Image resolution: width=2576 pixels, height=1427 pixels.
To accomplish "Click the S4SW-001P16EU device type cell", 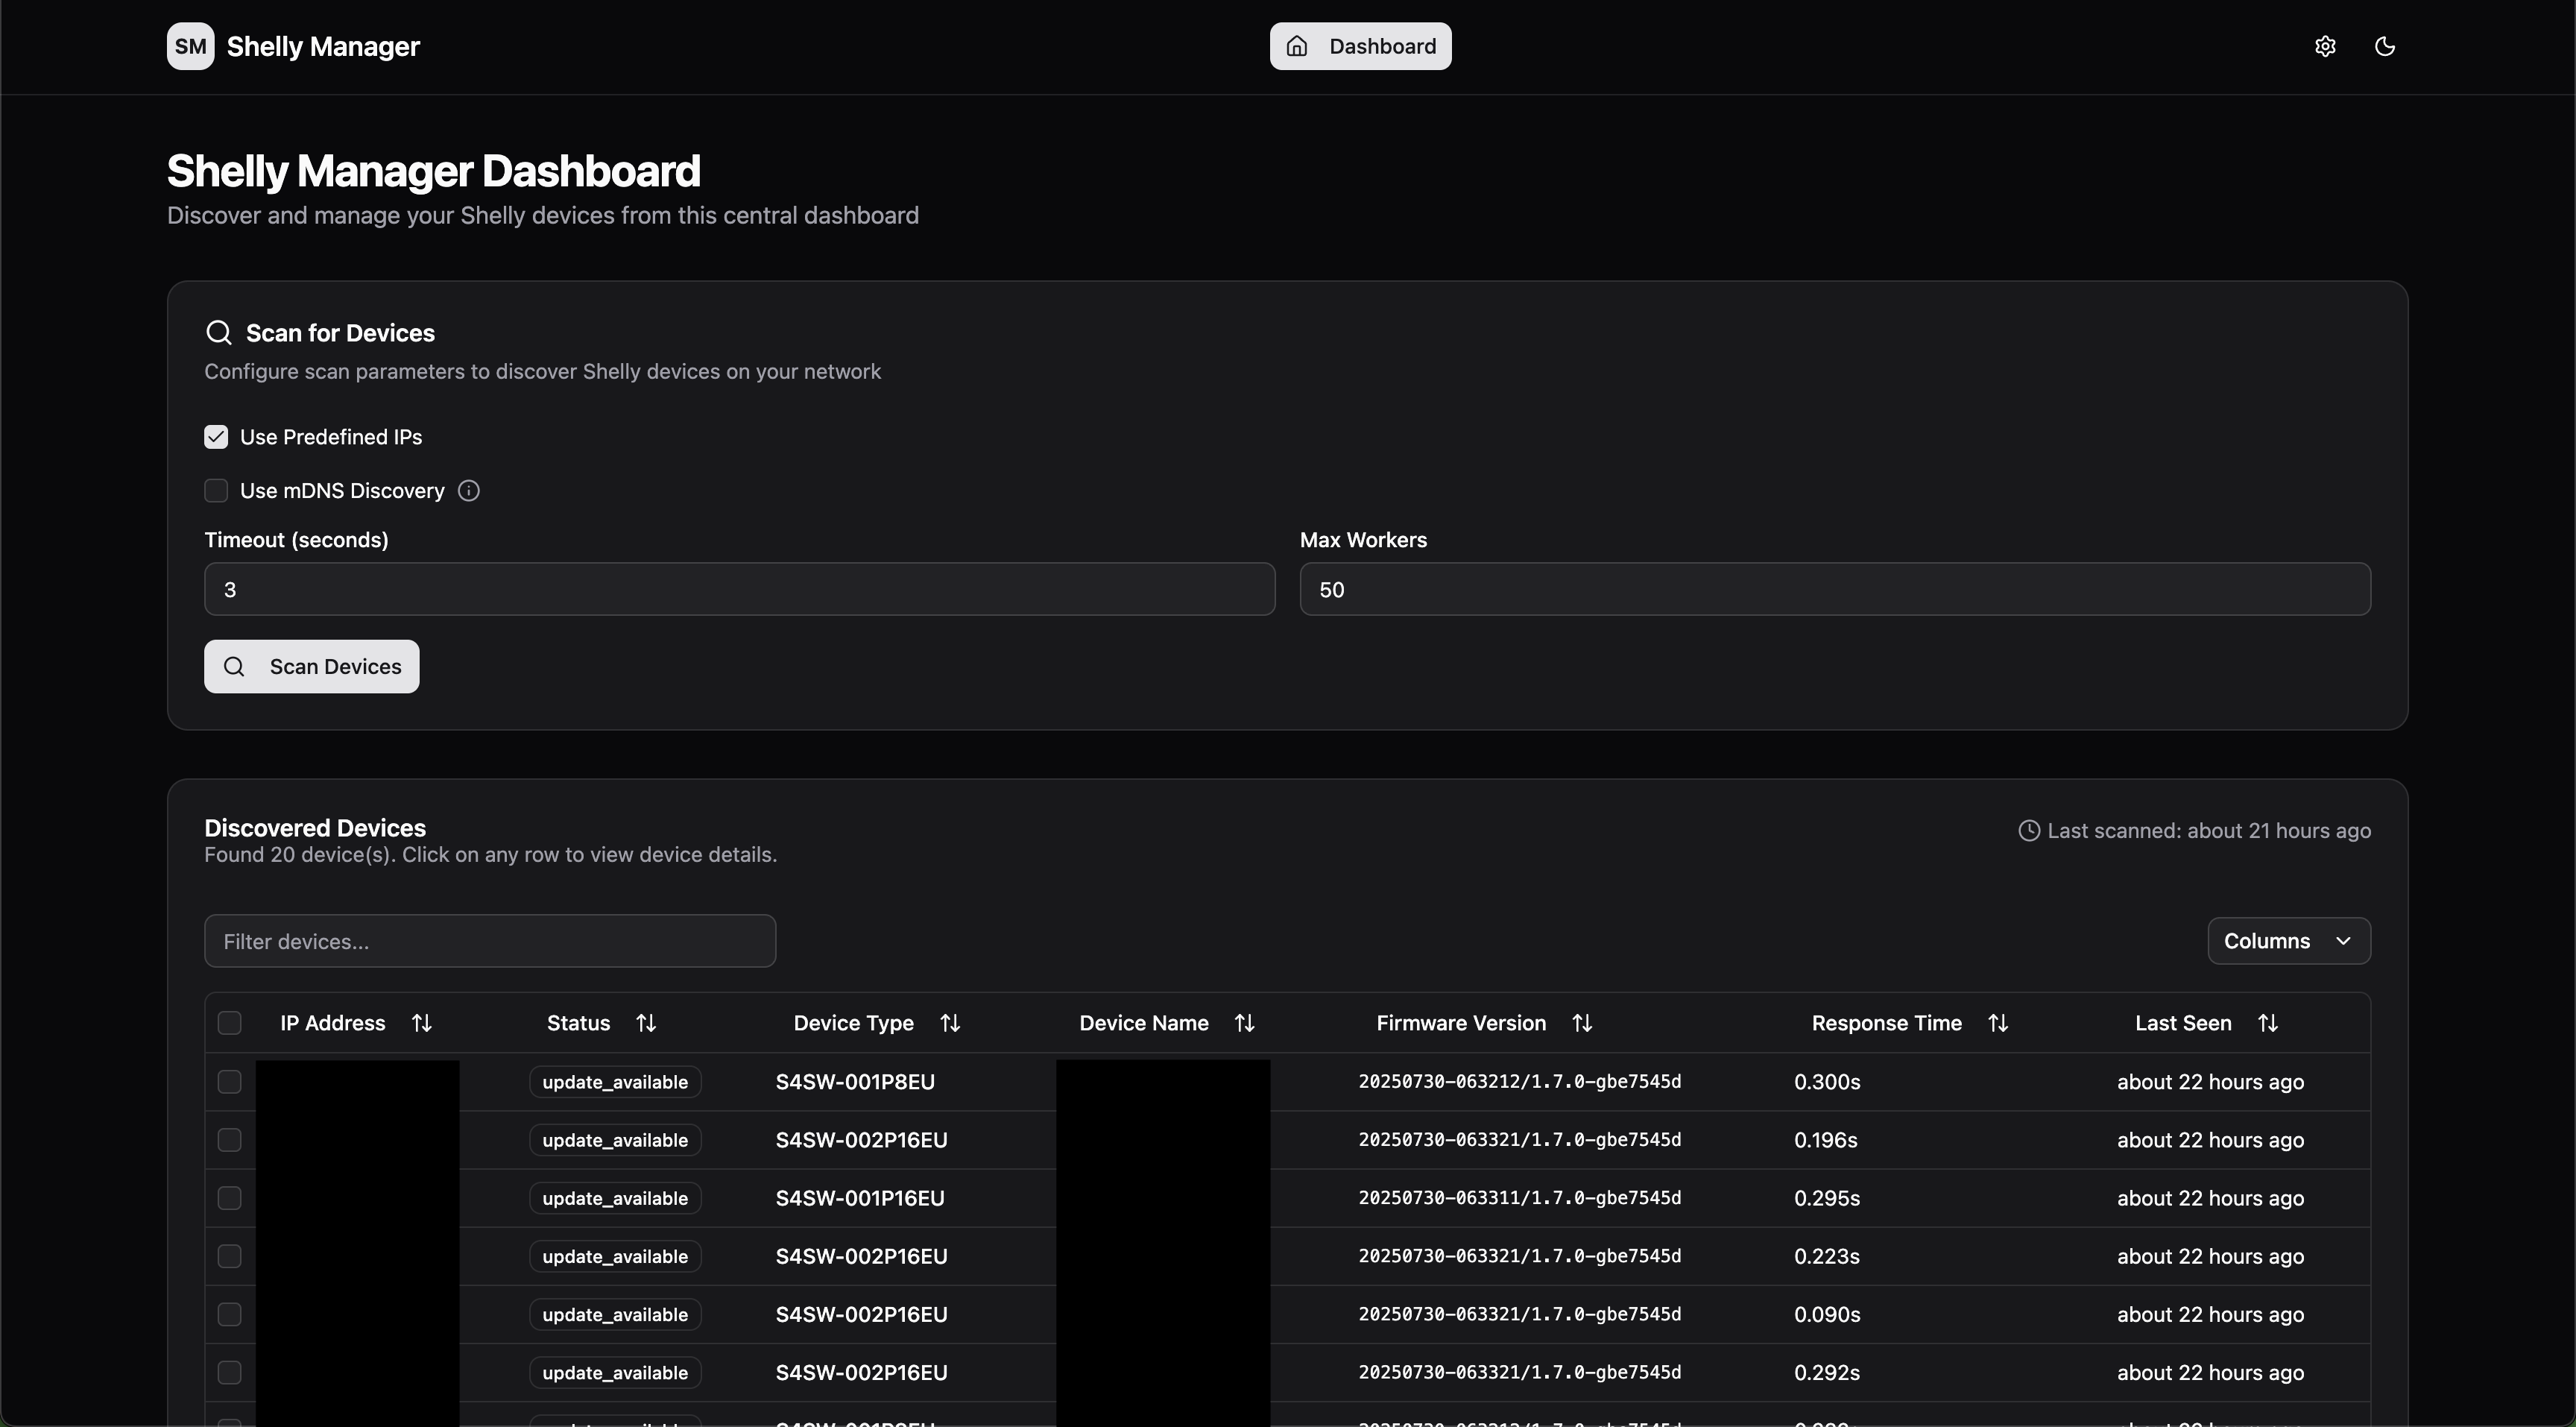I will [x=860, y=1198].
